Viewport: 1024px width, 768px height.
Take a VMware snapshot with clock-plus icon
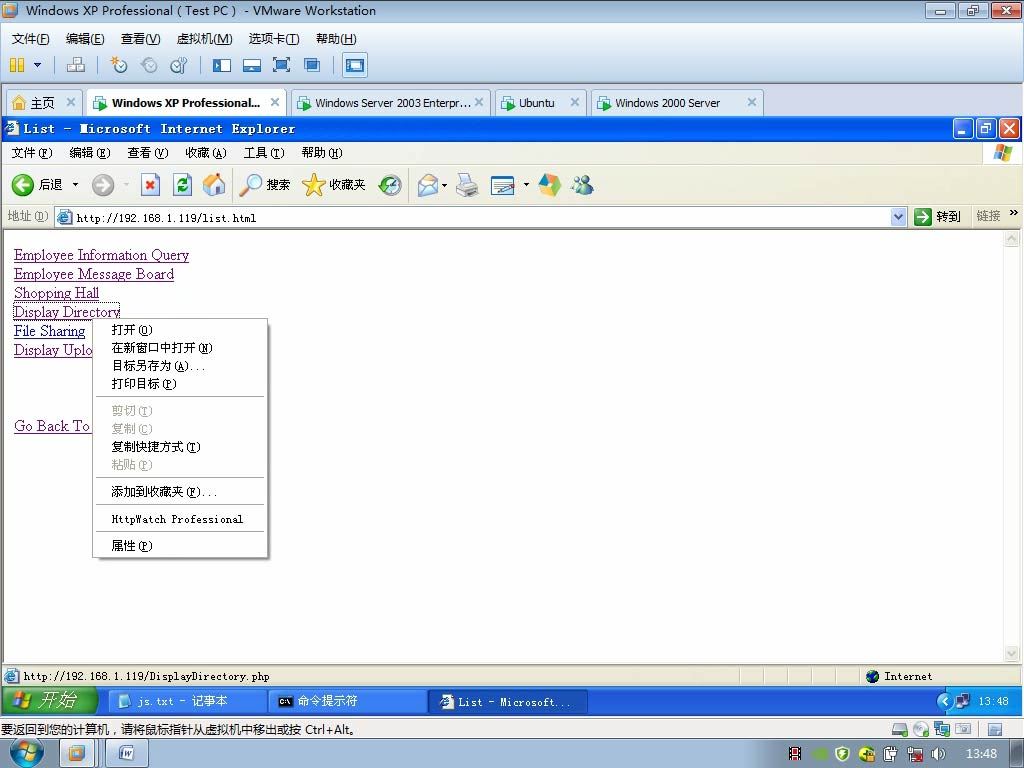click(119, 65)
